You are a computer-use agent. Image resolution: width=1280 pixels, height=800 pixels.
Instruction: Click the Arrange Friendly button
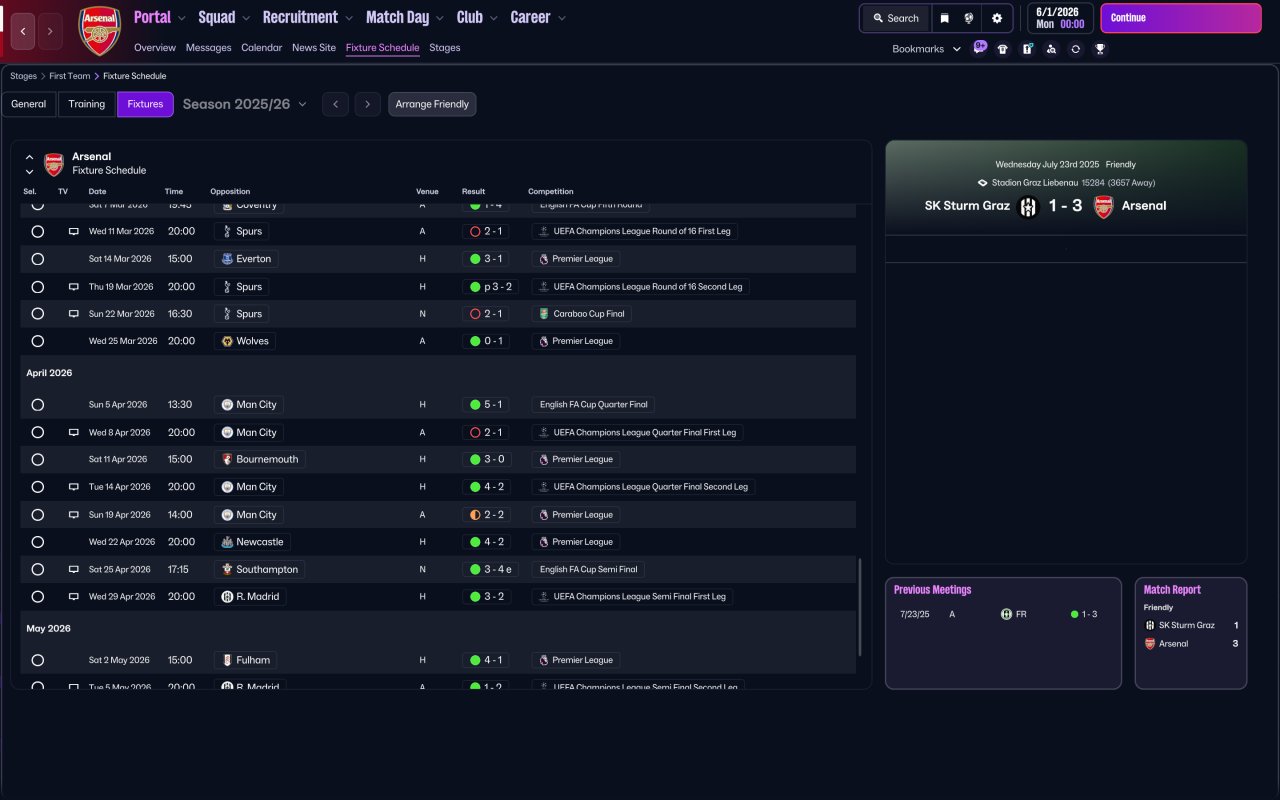(432, 104)
